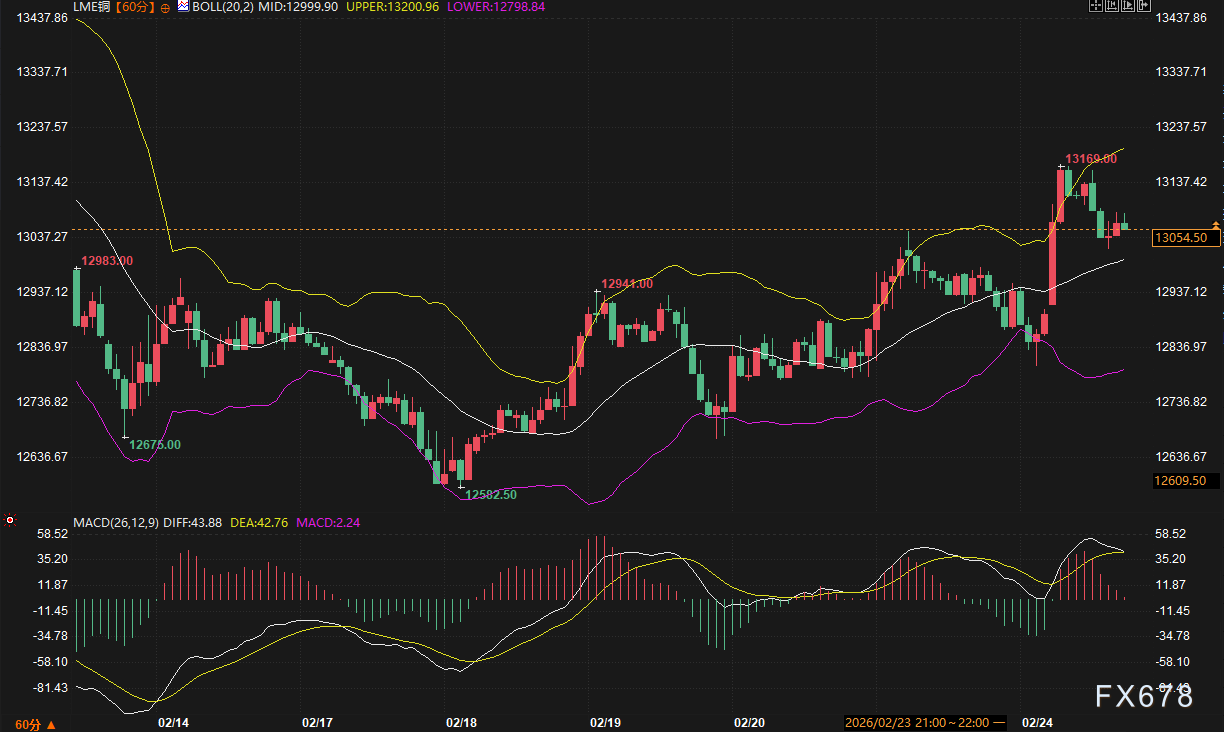Click the 13054.50 current price tag
This screenshot has height=732, width=1224.
click(x=1186, y=238)
